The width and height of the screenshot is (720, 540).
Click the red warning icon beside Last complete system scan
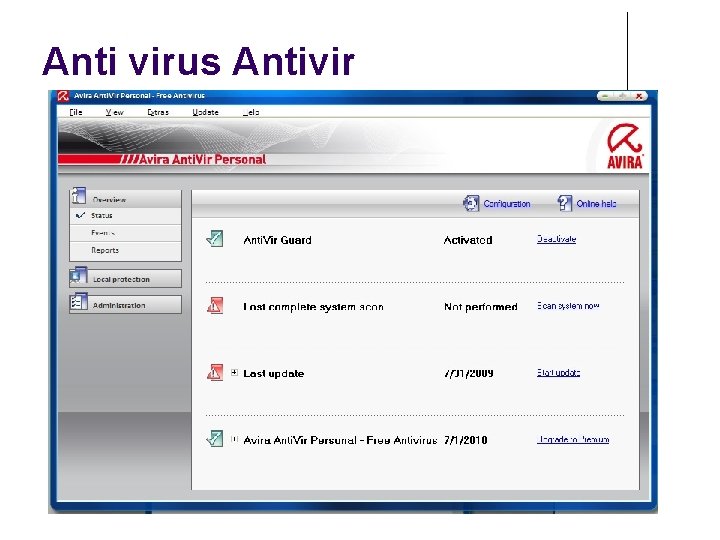point(215,305)
